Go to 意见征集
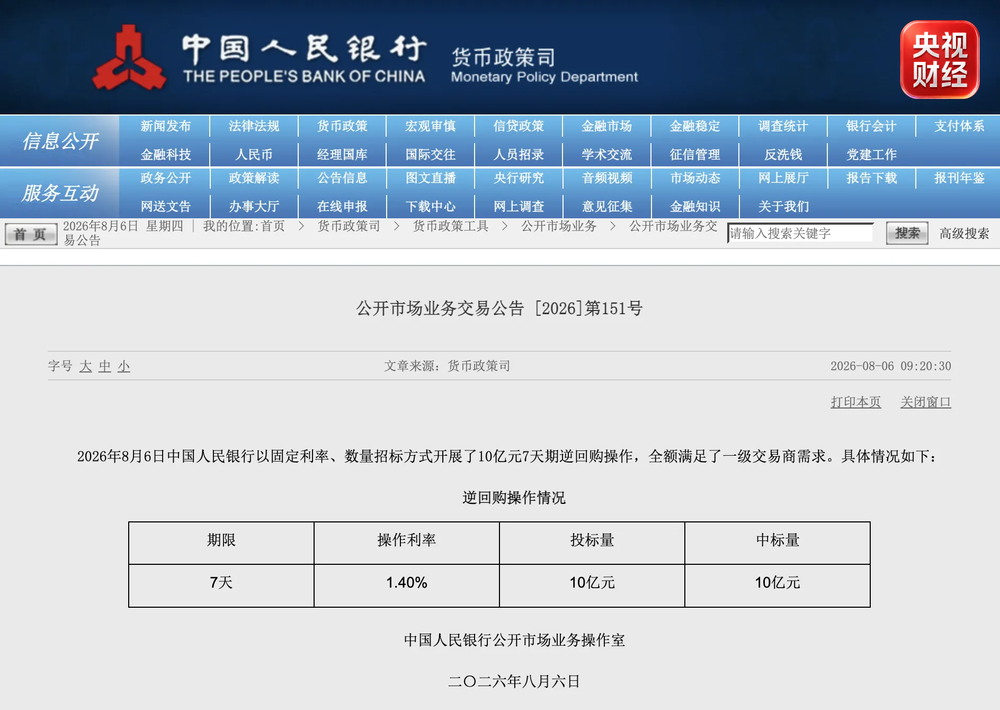Image resolution: width=1000 pixels, height=710 pixels. (x=607, y=206)
